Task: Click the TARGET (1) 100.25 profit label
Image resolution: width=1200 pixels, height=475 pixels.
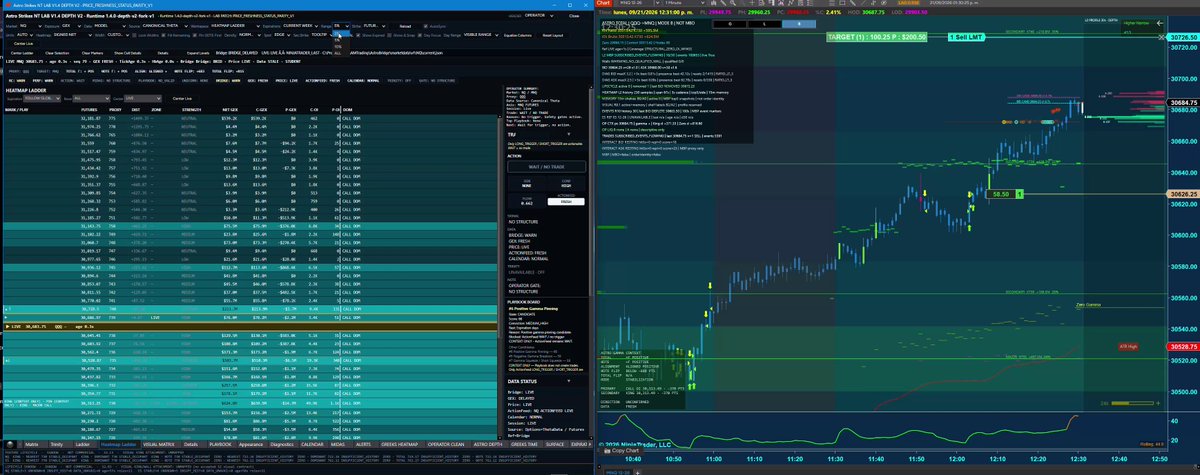Action: pos(877,37)
